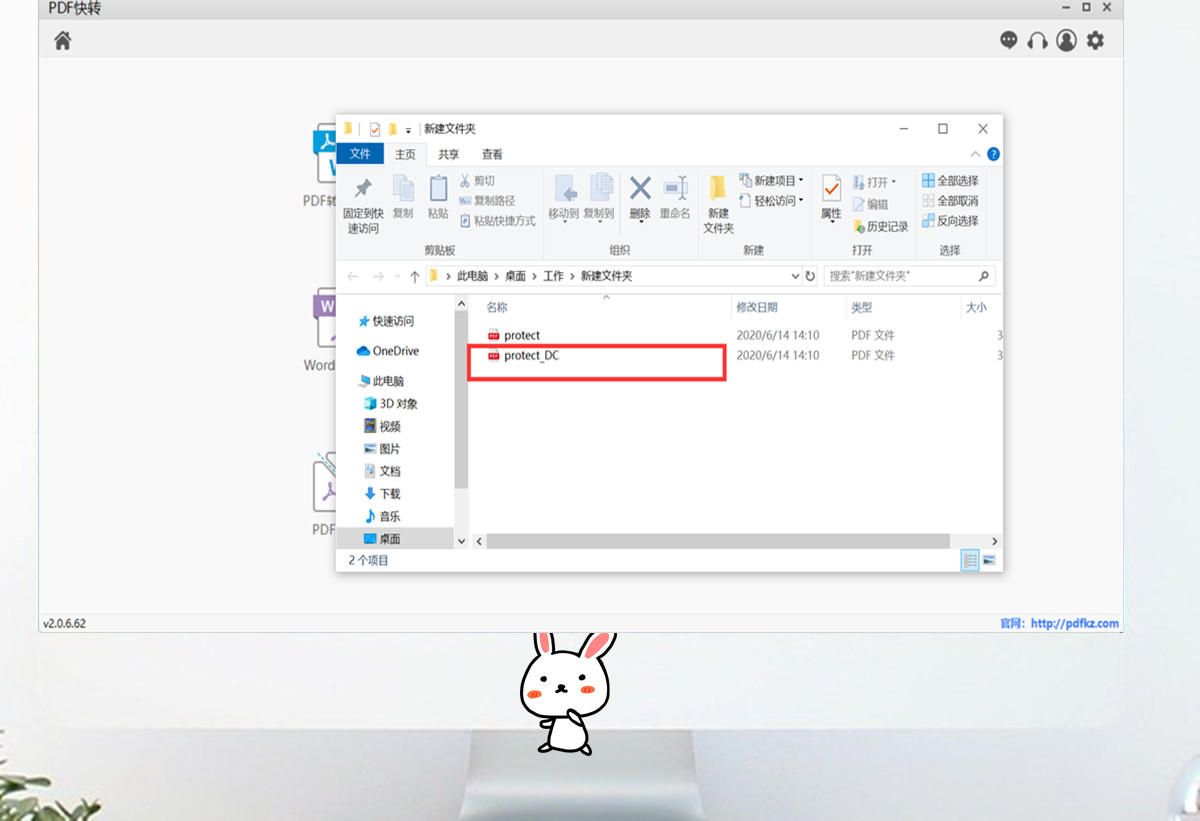Screen dimensions: 1200x821
Task: Expand the 新建项目 dropdown arrow
Action: click(x=802, y=180)
